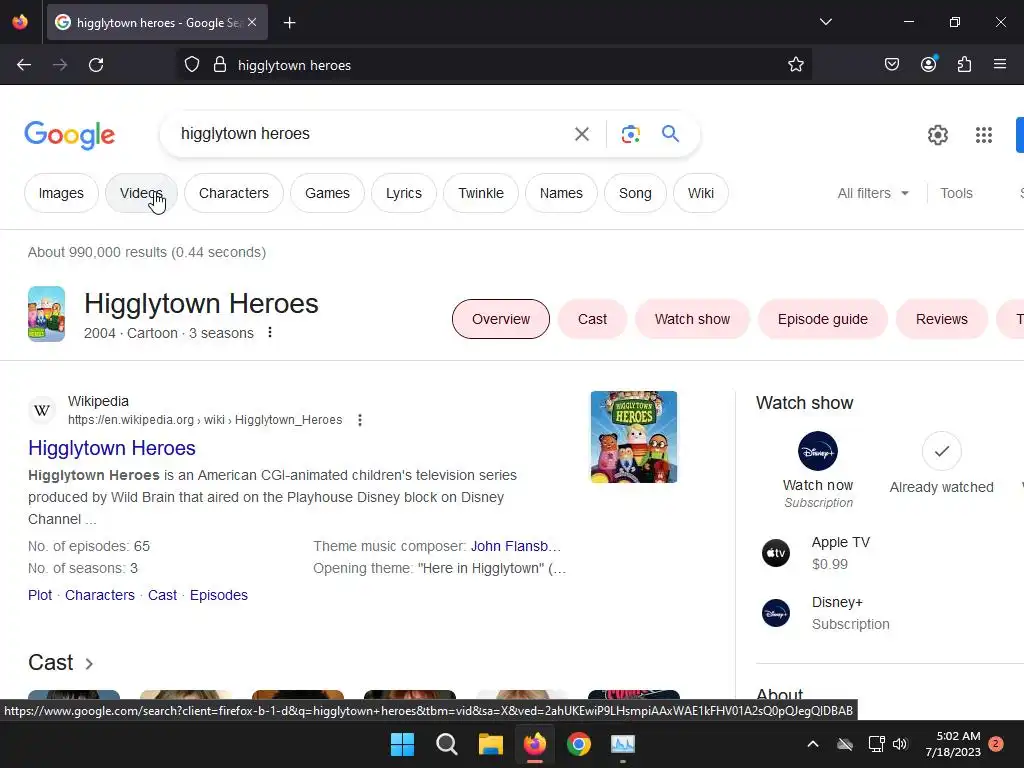Open File Explorer from taskbar
This screenshot has width=1024, height=768.
click(x=490, y=744)
